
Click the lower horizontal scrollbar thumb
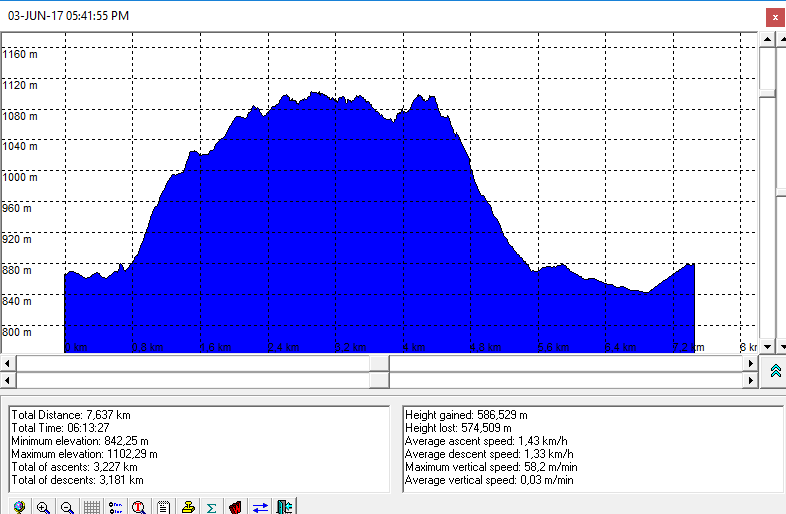(379, 381)
